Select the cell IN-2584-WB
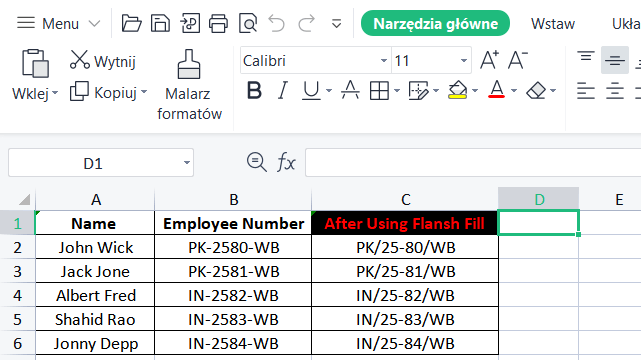641x360 pixels. point(233,343)
